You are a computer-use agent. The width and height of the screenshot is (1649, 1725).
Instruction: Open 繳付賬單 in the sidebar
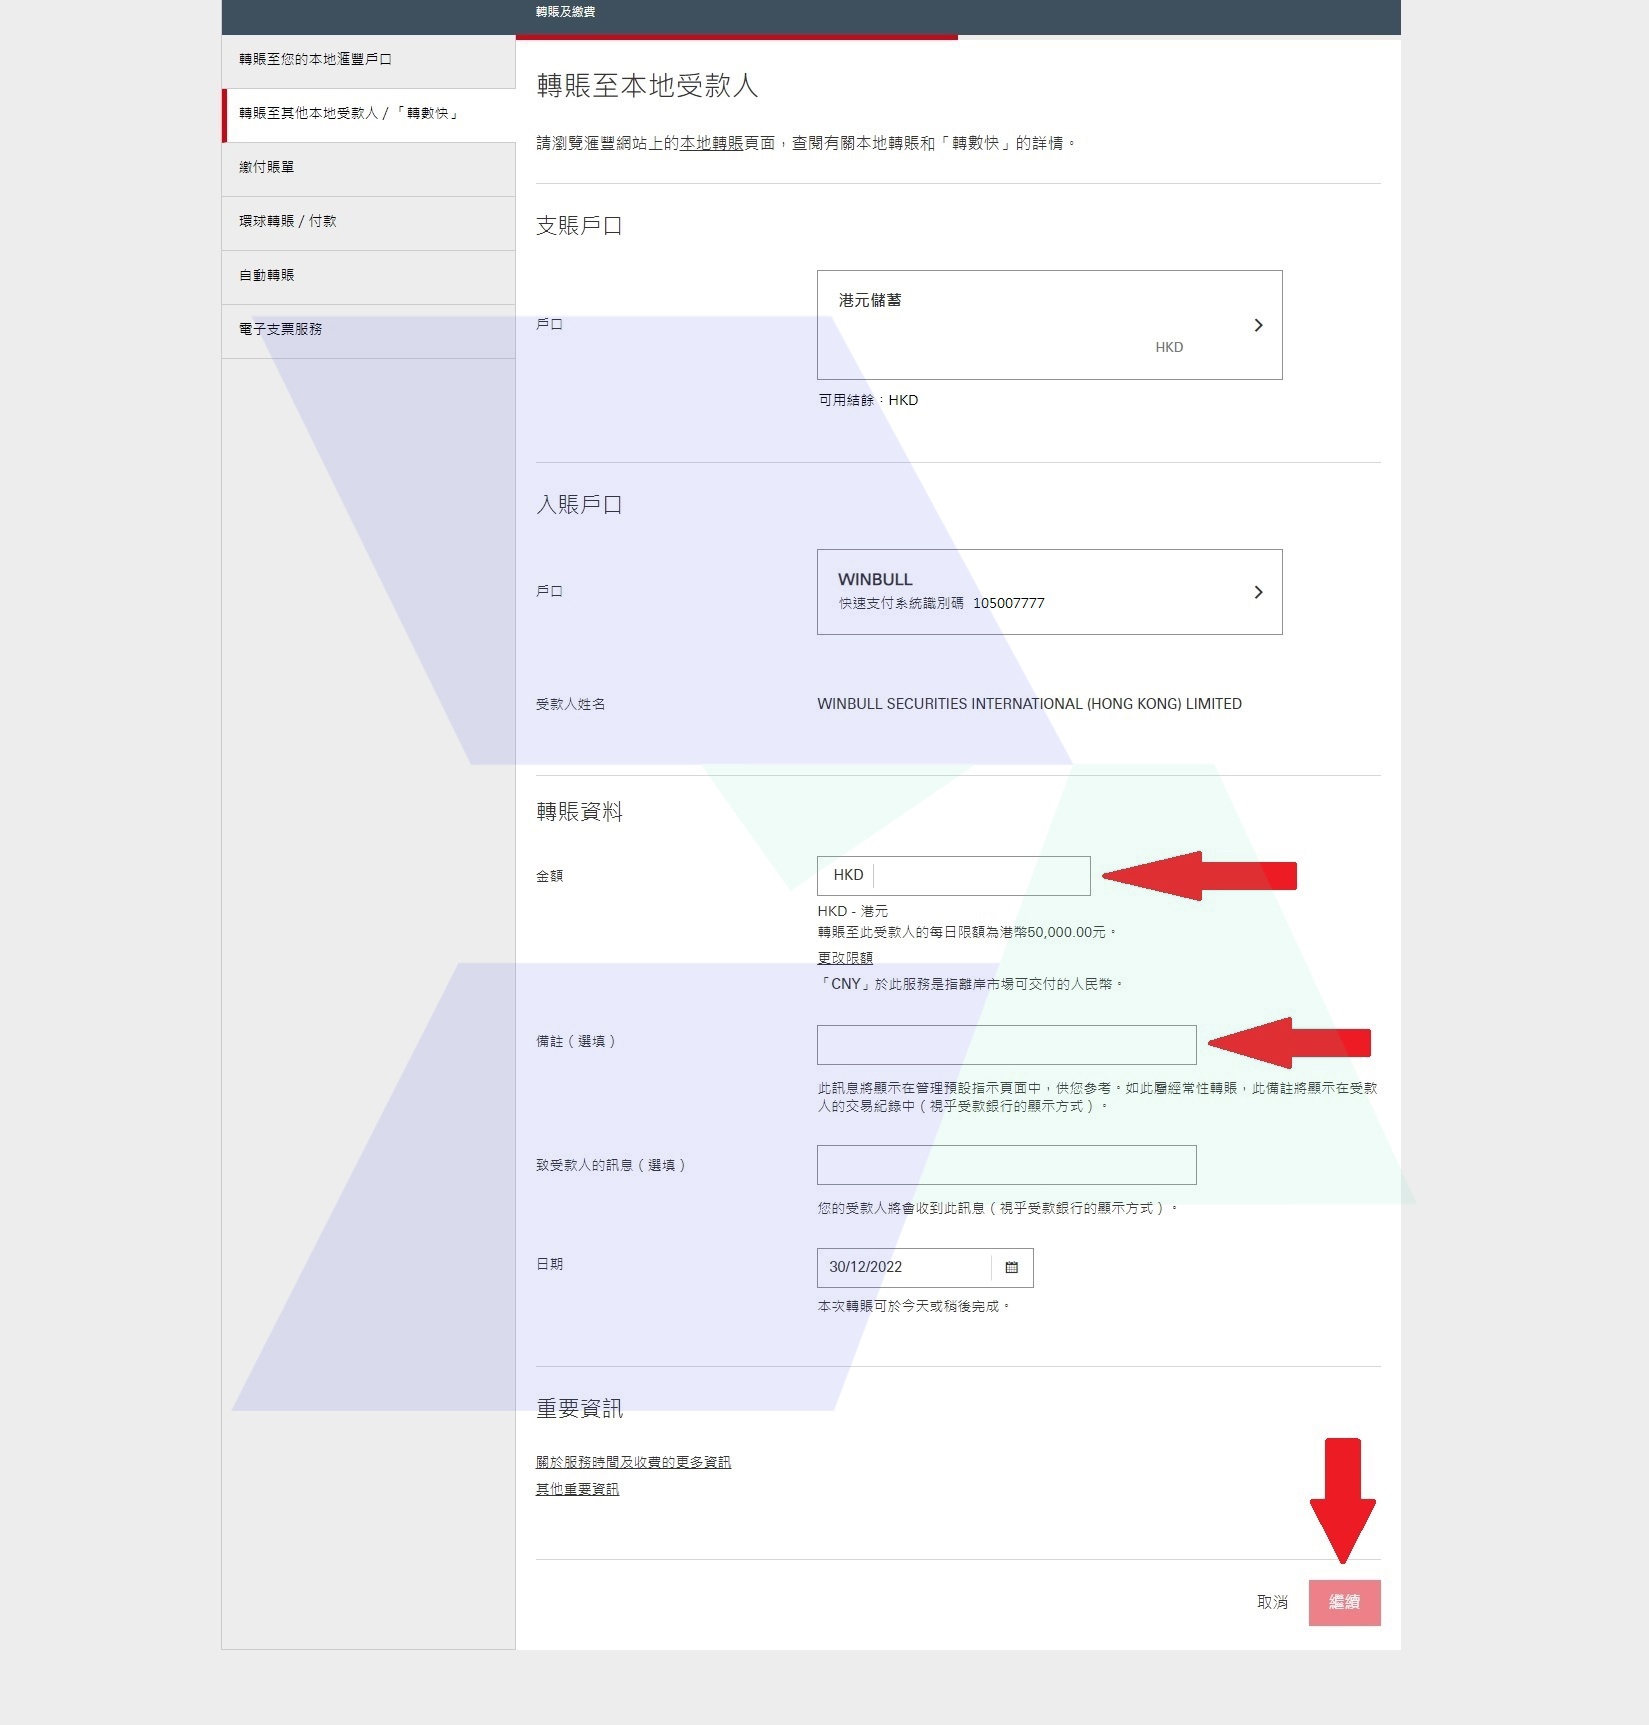click(368, 168)
